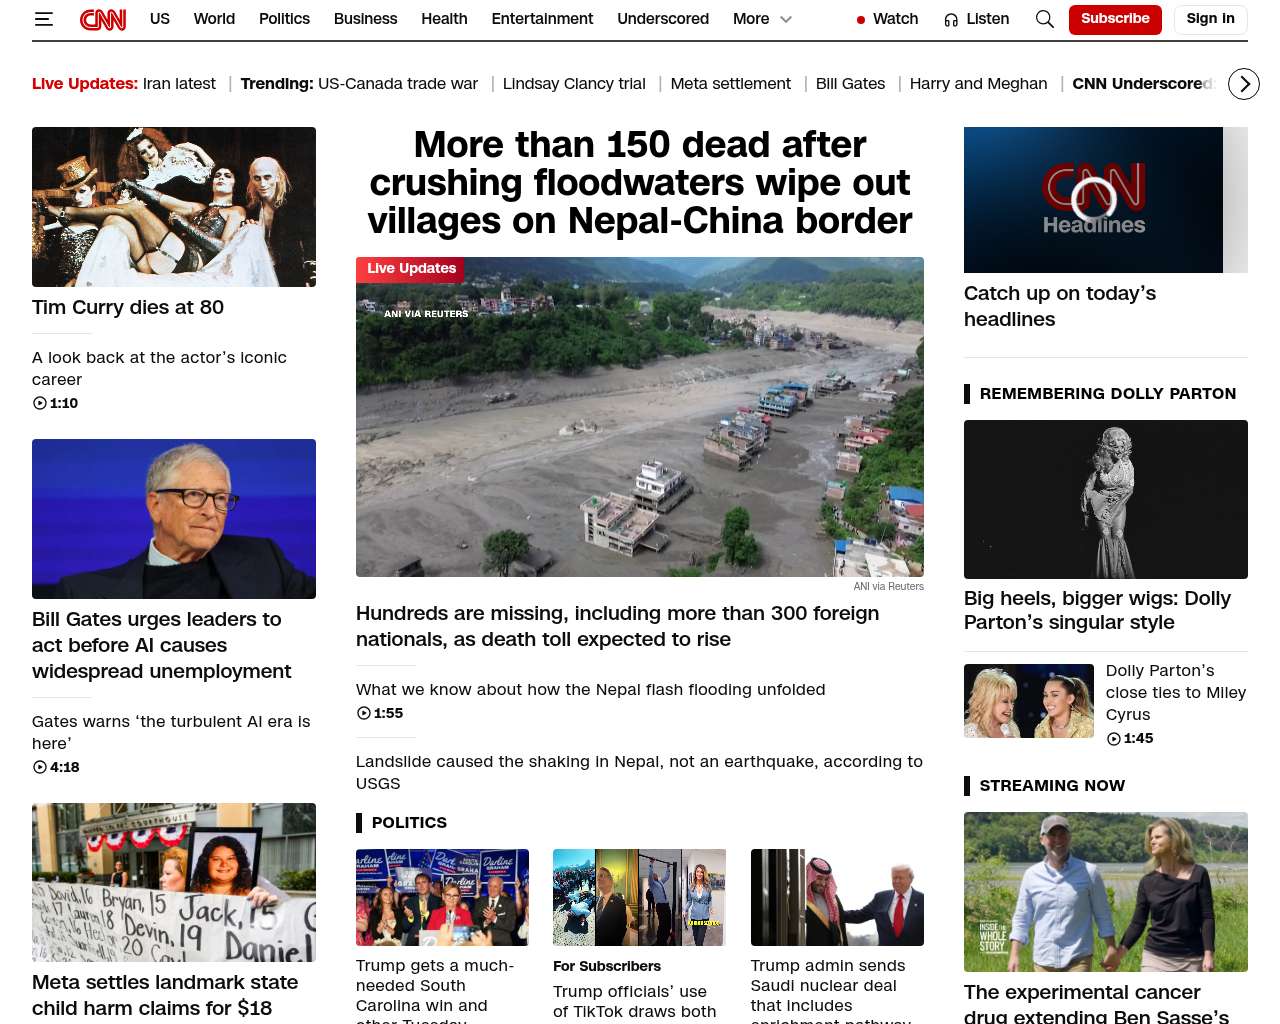The width and height of the screenshot is (1280, 1024).
Task: Expand the More menu chevron
Action: (x=786, y=19)
